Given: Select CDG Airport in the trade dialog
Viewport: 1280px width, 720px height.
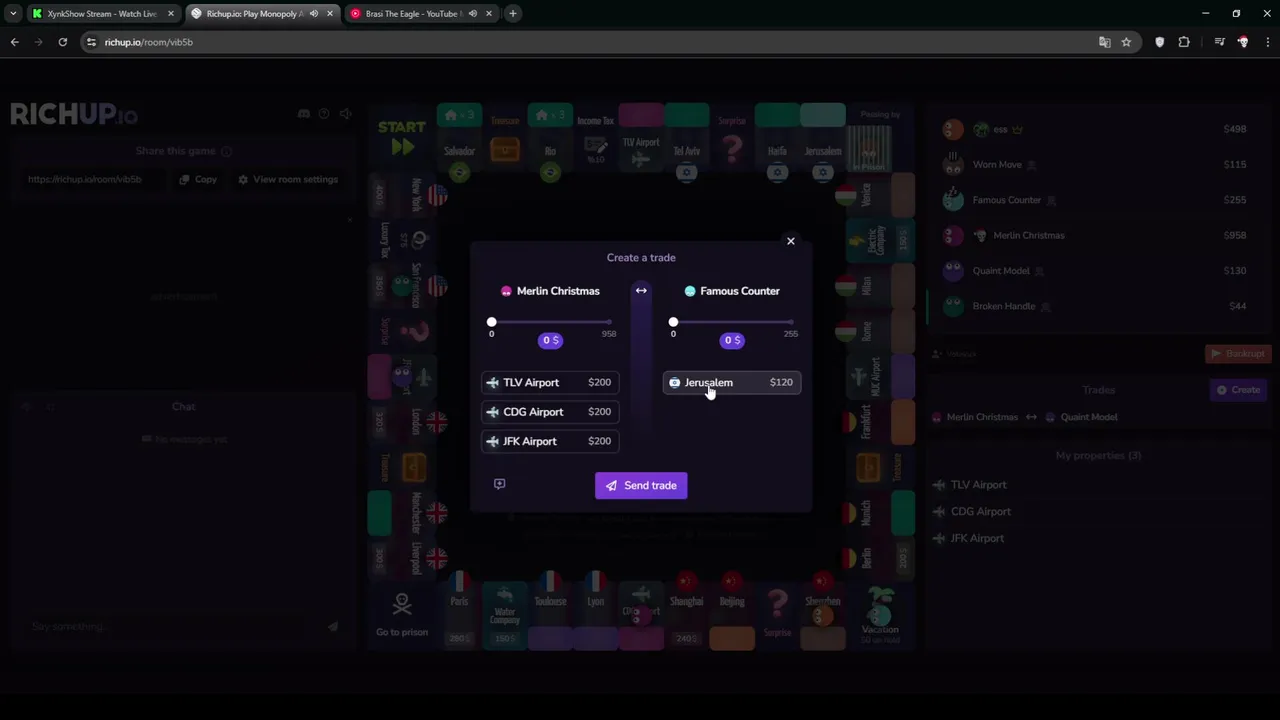Looking at the screenshot, I should (550, 412).
